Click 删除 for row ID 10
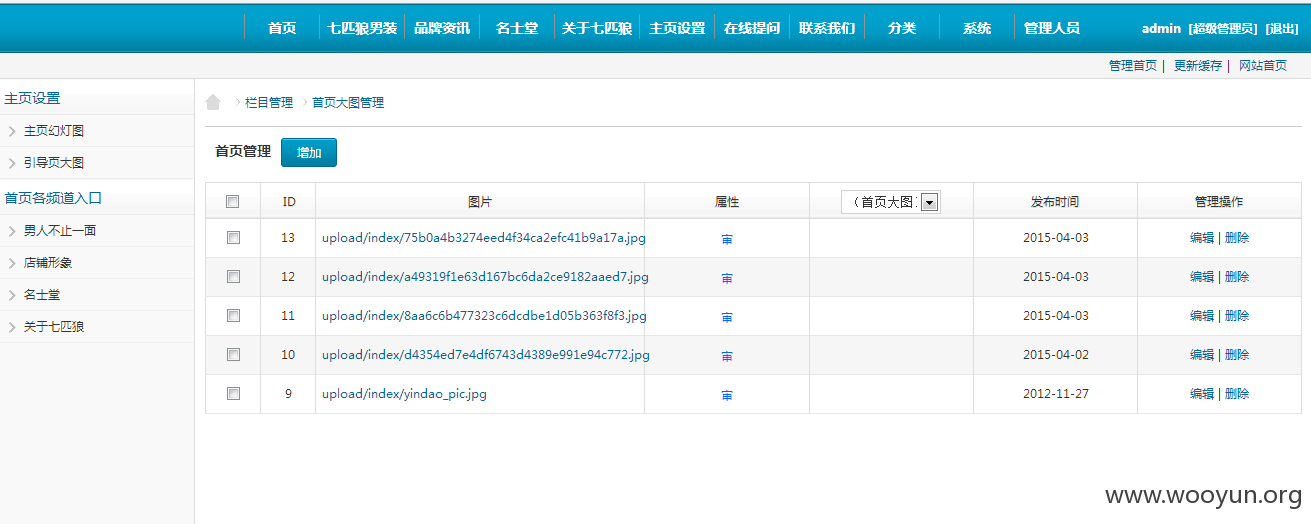1311x524 pixels. [1237, 355]
